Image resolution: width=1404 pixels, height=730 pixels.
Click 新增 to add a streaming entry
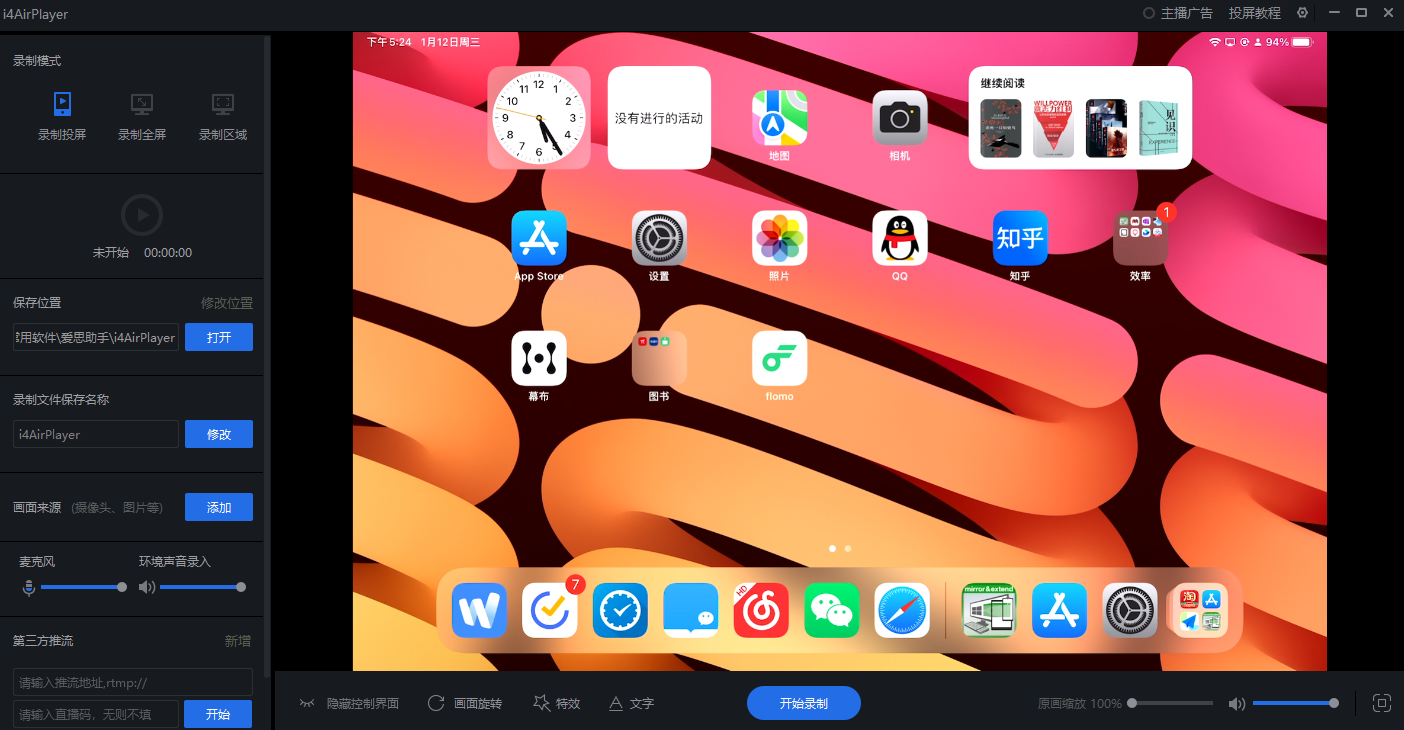pyautogui.click(x=238, y=640)
